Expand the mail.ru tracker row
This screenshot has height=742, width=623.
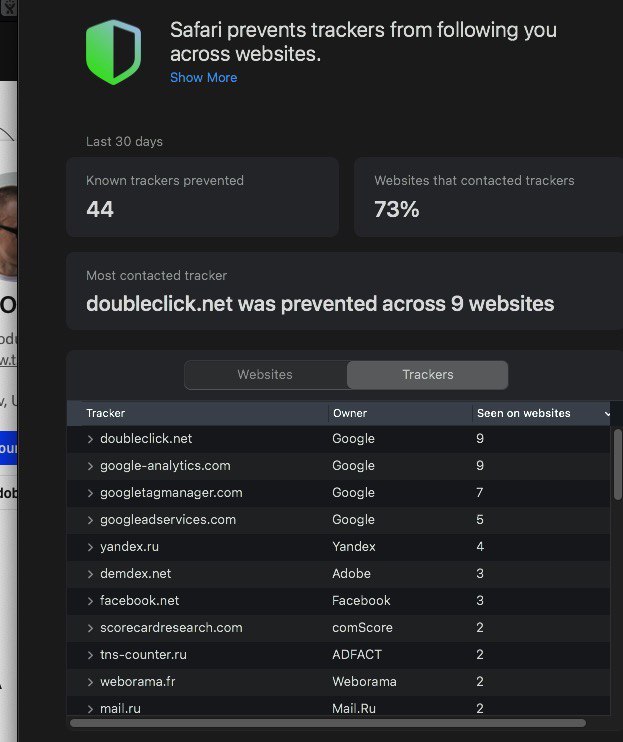90,709
